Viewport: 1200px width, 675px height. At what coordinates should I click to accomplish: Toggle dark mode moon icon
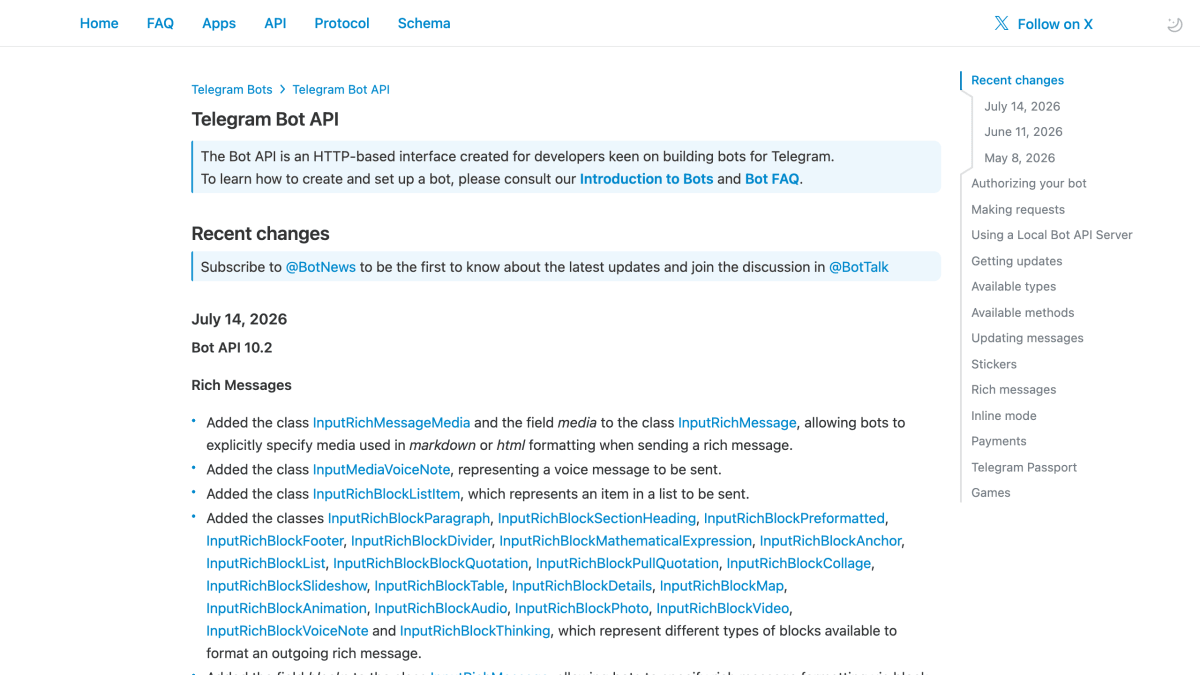[x=1175, y=24]
